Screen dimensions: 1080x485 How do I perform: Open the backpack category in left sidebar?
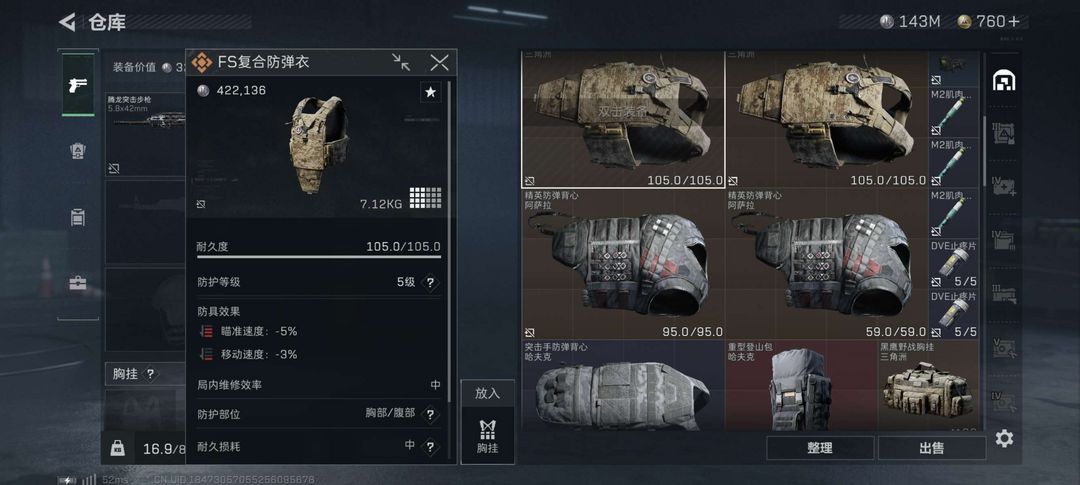click(x=78, y=217)
